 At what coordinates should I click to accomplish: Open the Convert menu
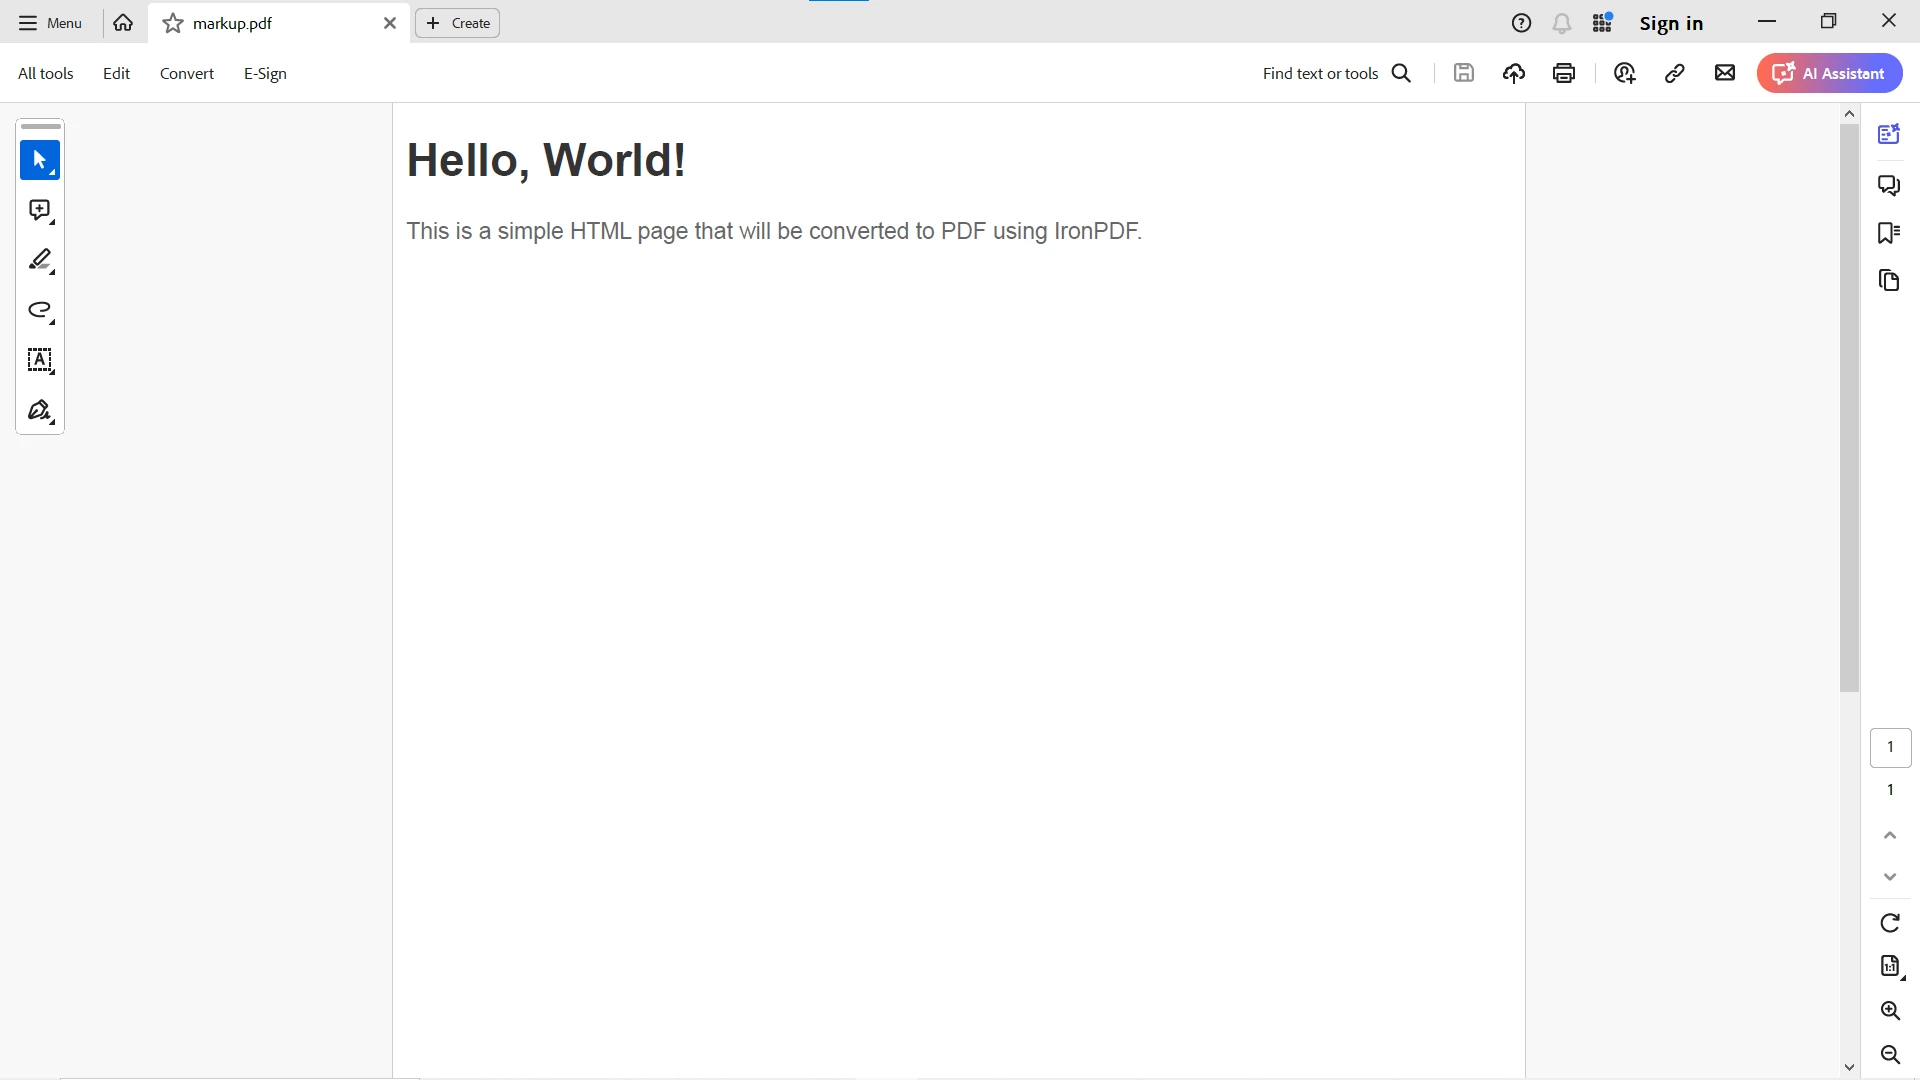(186, 73)
